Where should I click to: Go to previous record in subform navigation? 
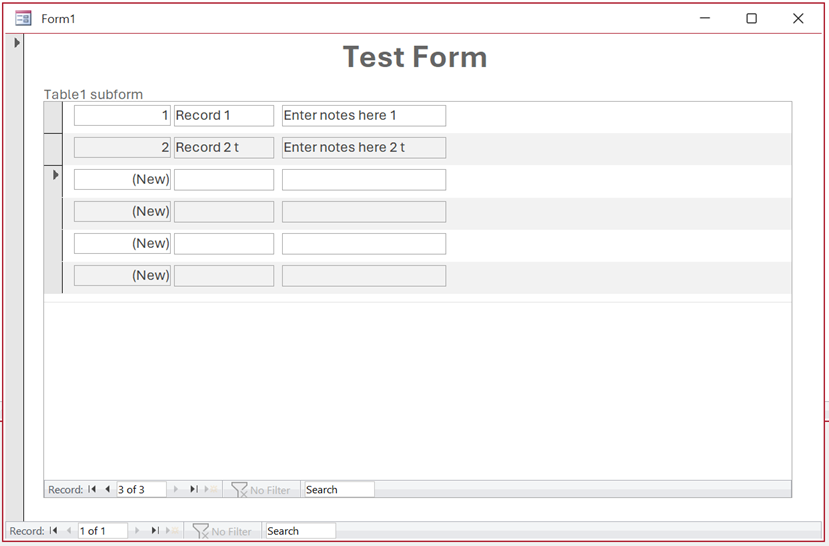coord(107,489)
